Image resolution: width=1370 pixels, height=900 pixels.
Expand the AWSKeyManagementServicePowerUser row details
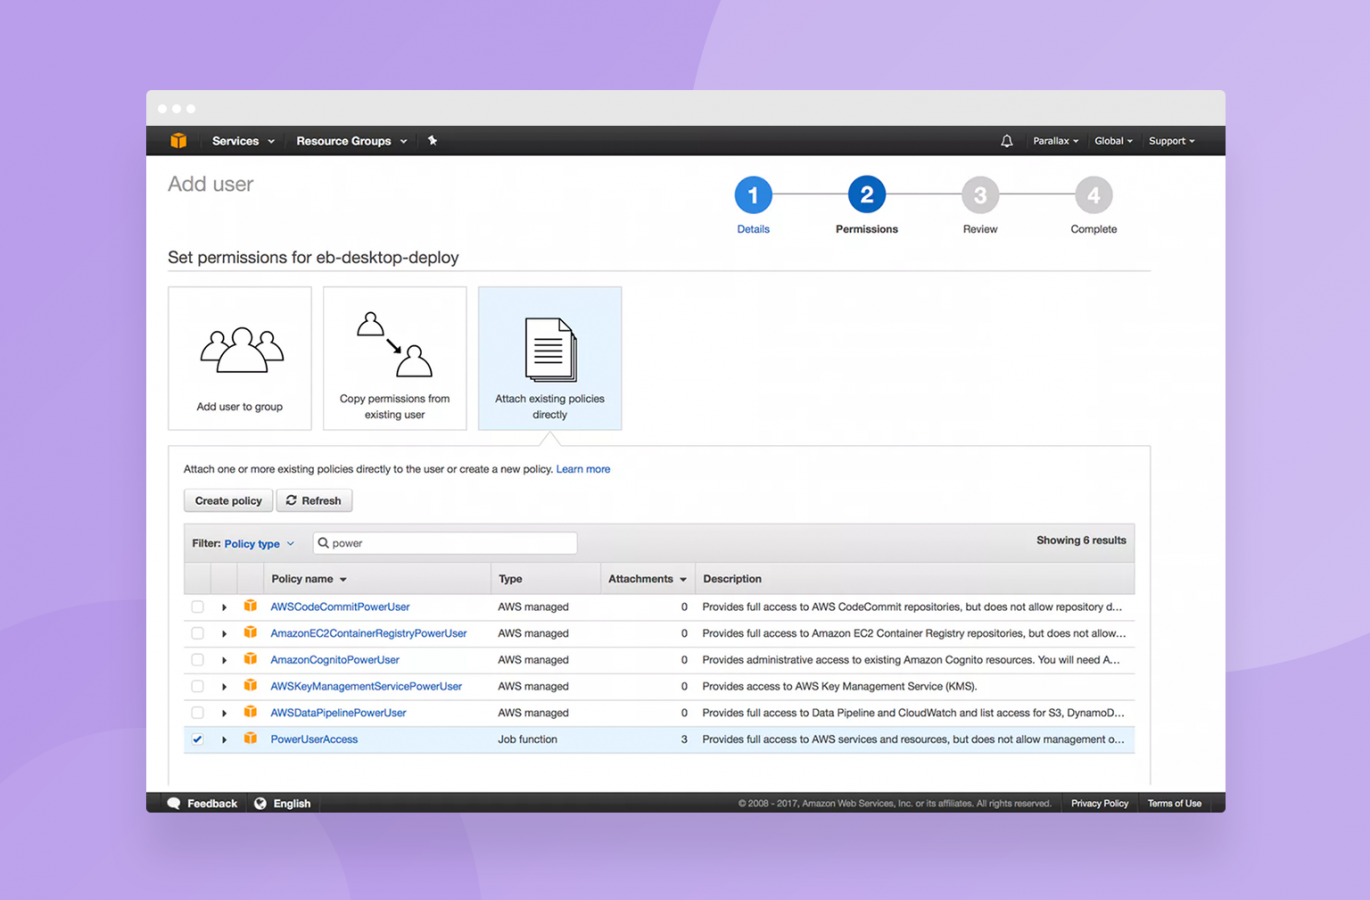pyautogui.click(x=224, y=687)
